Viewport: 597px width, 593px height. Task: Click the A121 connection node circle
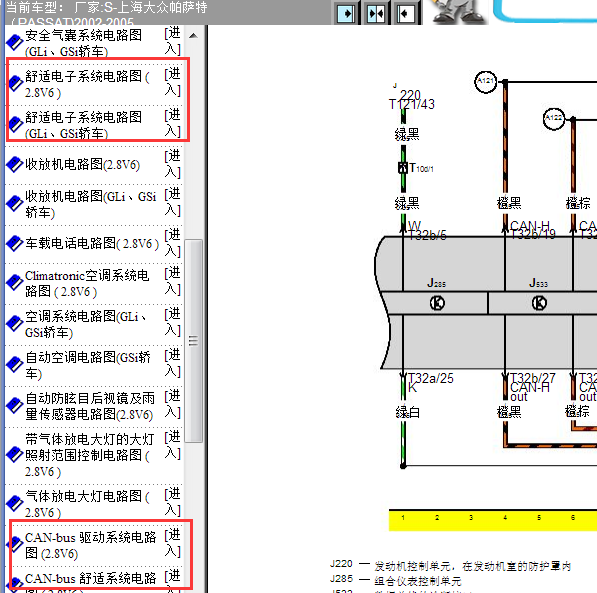(485, 81)
